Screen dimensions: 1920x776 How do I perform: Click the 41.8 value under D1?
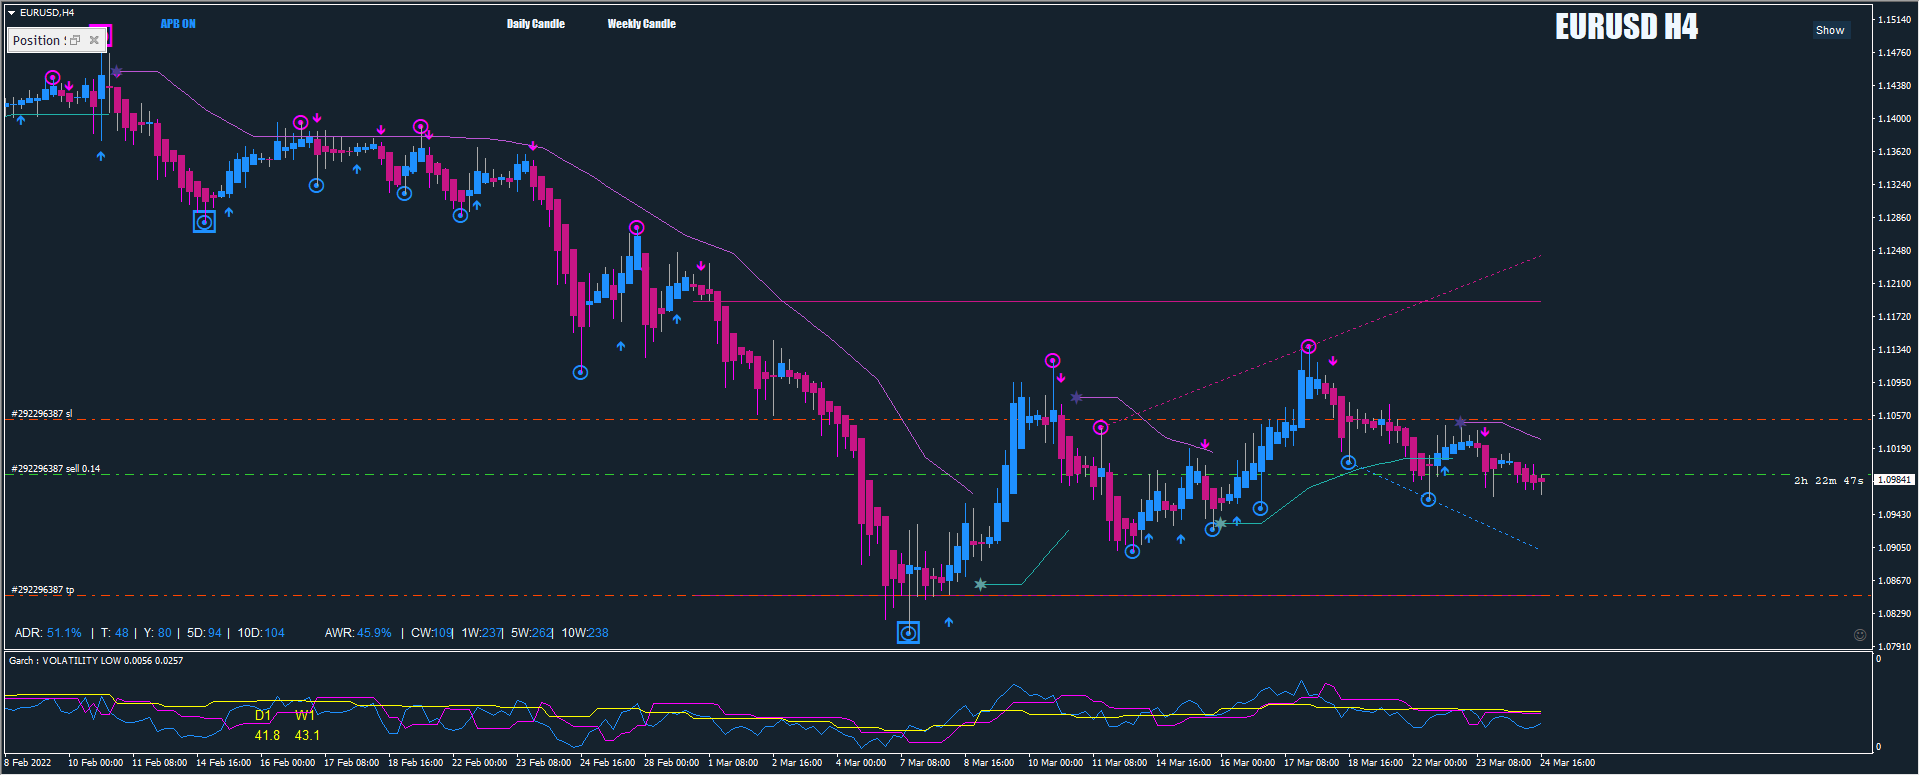coord(267,736)
